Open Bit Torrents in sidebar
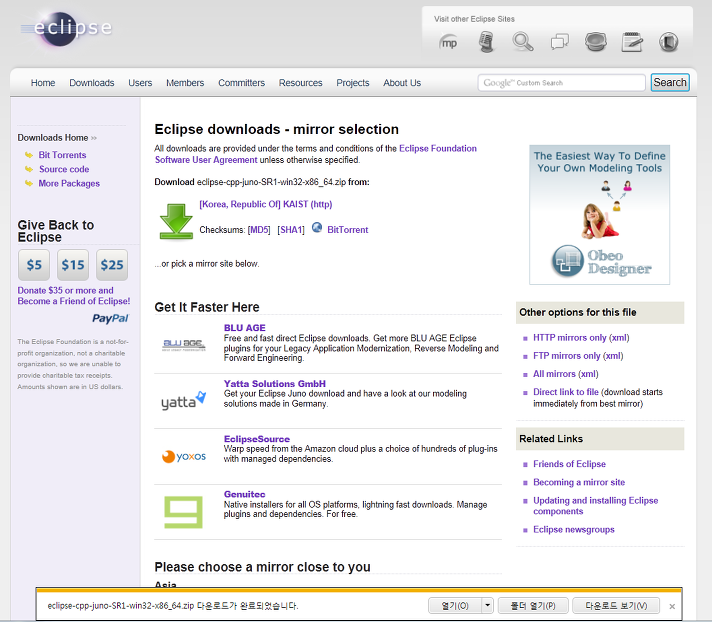The image size is (712, 622). click(62, 155)
